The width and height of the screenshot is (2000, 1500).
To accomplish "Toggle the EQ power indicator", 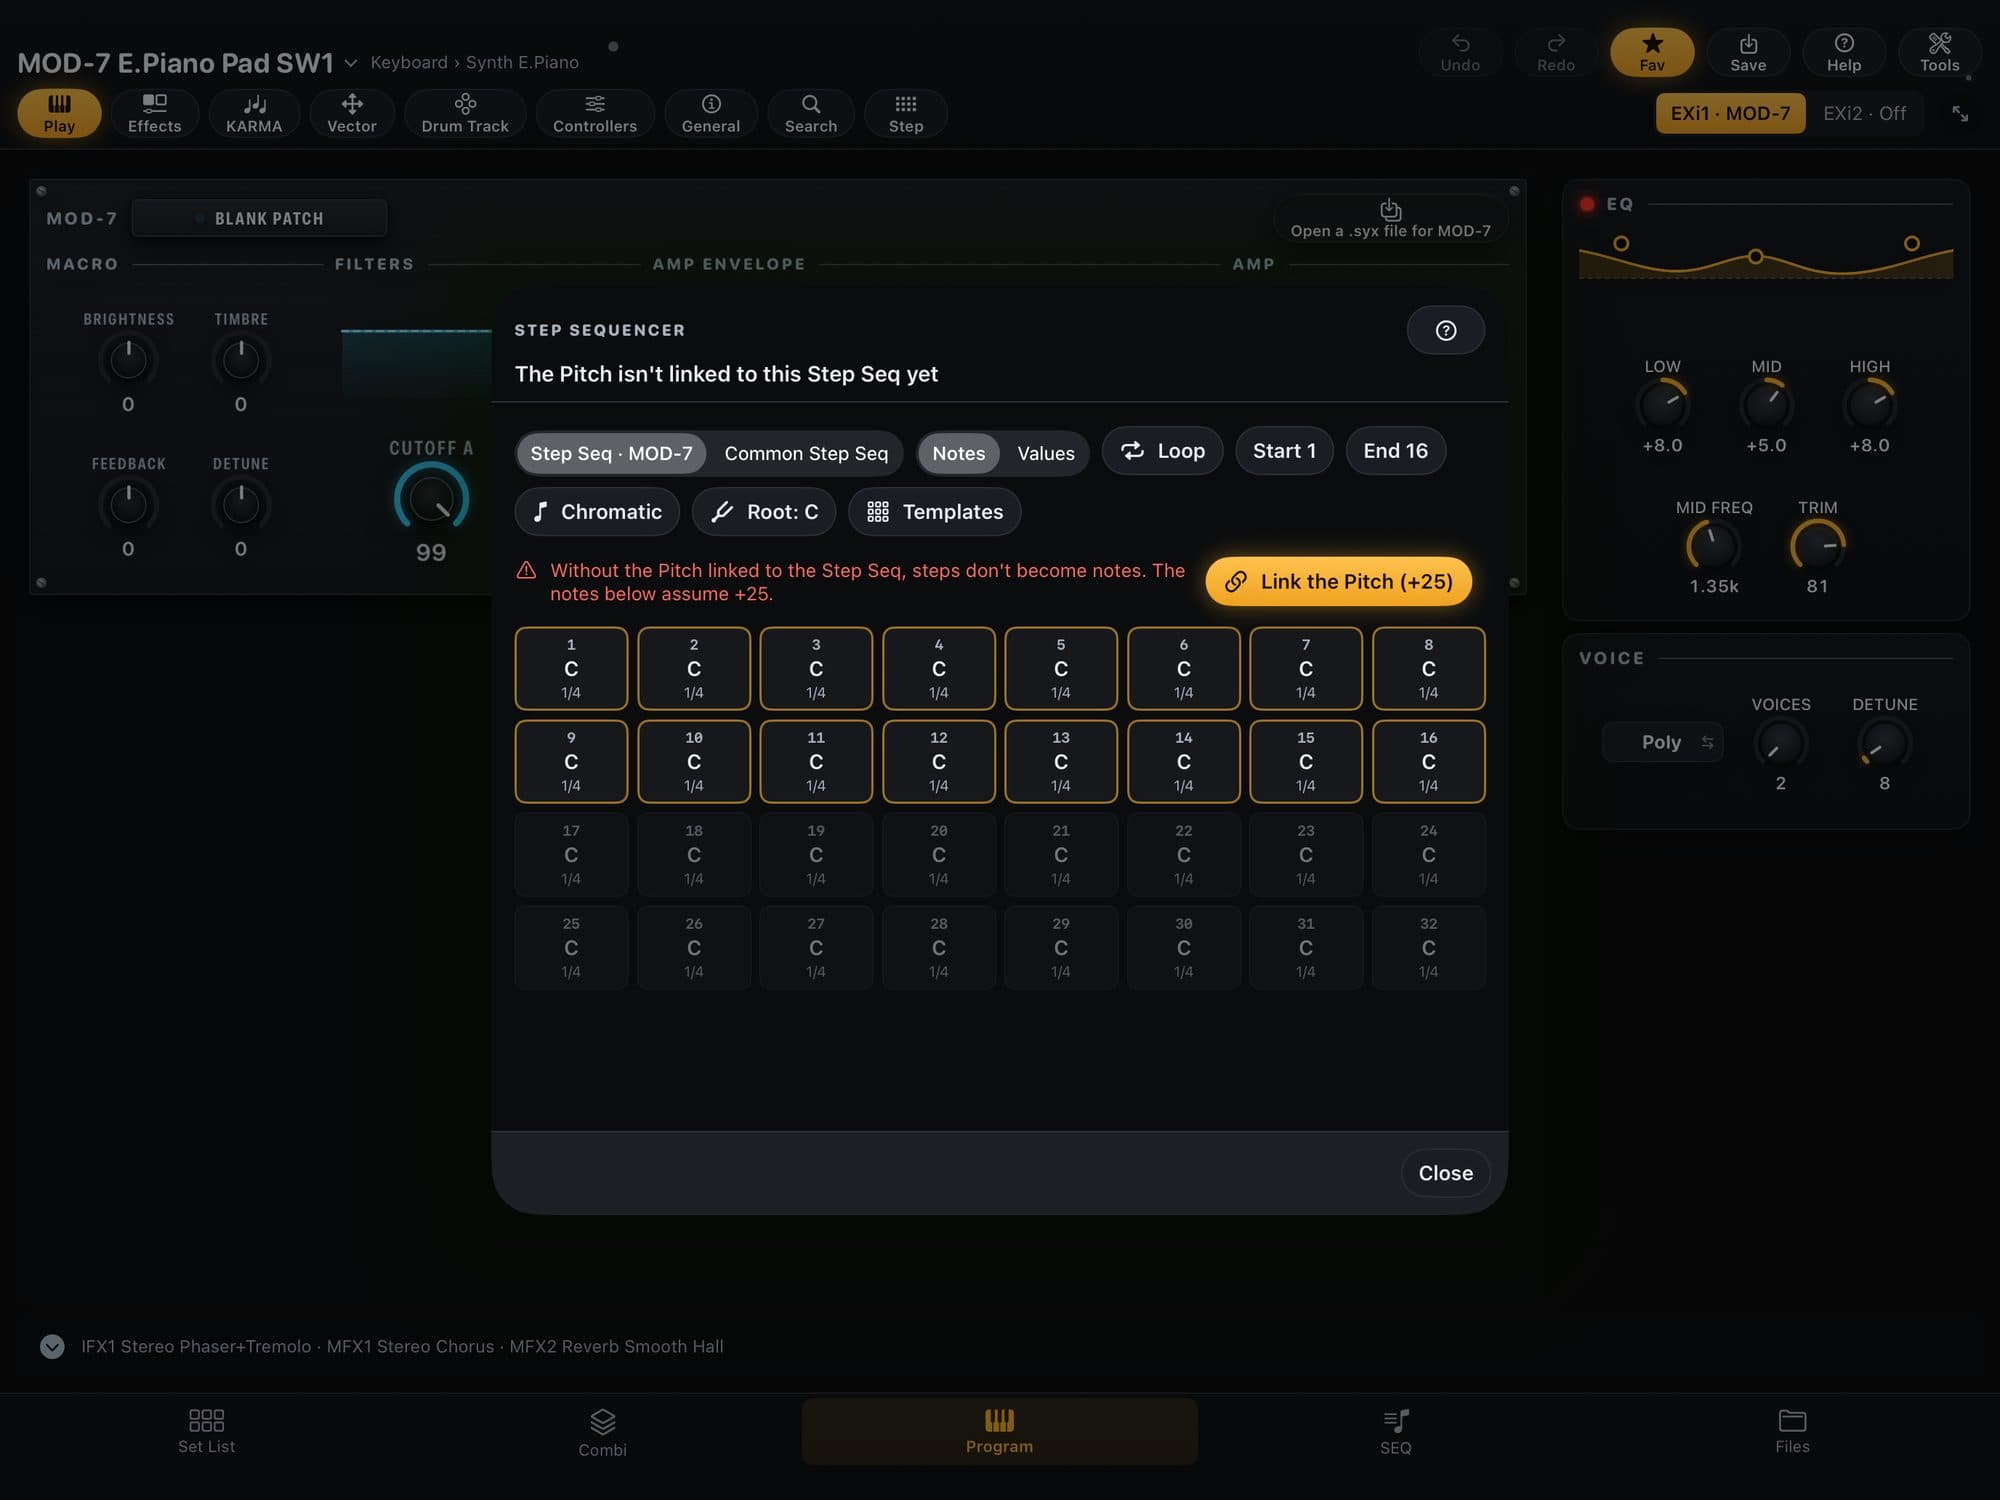I will (1587, 204).
